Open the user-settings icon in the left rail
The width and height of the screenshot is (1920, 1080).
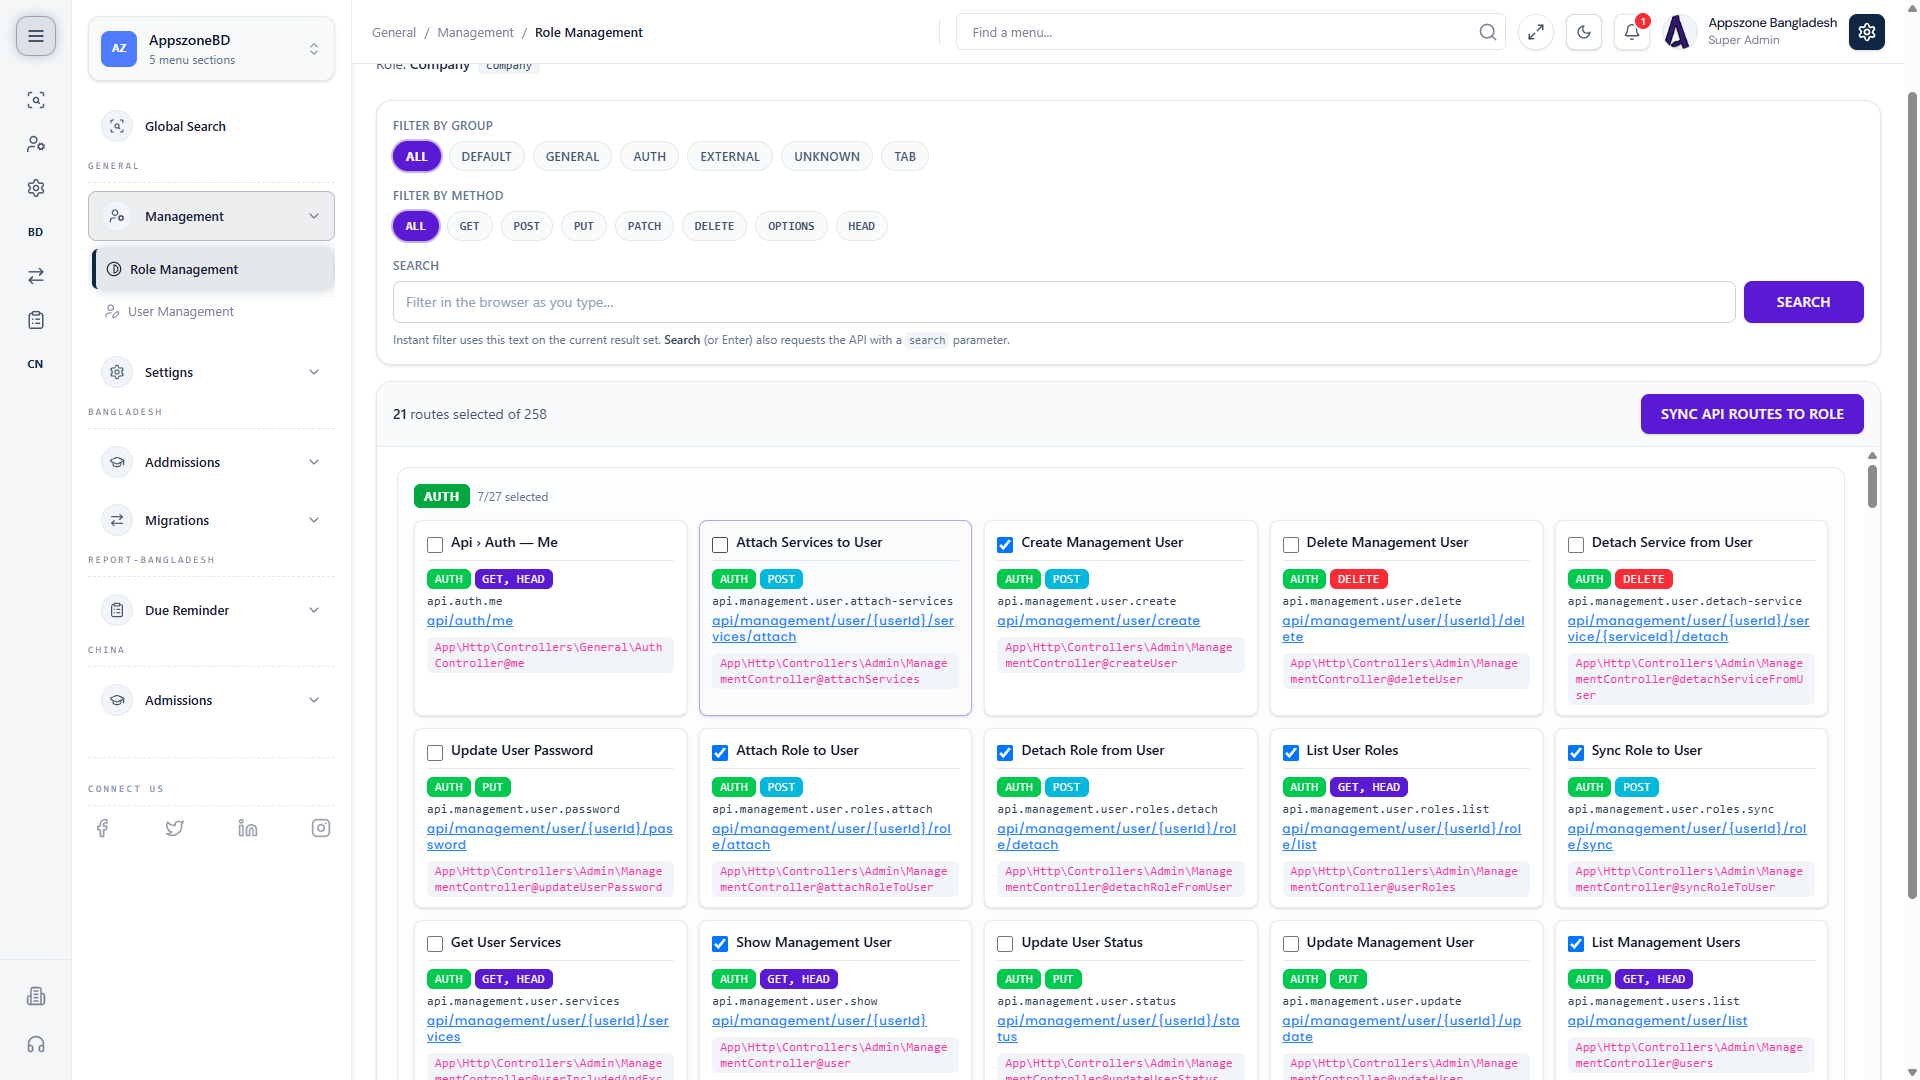(x=36, y=144)
